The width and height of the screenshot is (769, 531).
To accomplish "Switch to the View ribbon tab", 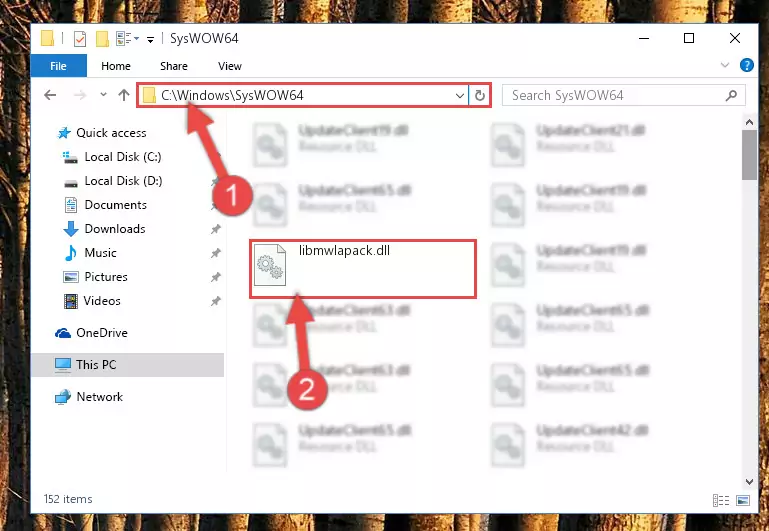I will click(230, 66).
